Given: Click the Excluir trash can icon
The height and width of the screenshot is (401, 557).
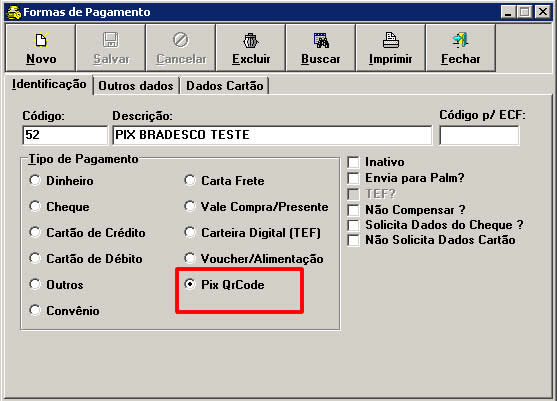Looking at the screenshot, I should [x=251, y=40].
